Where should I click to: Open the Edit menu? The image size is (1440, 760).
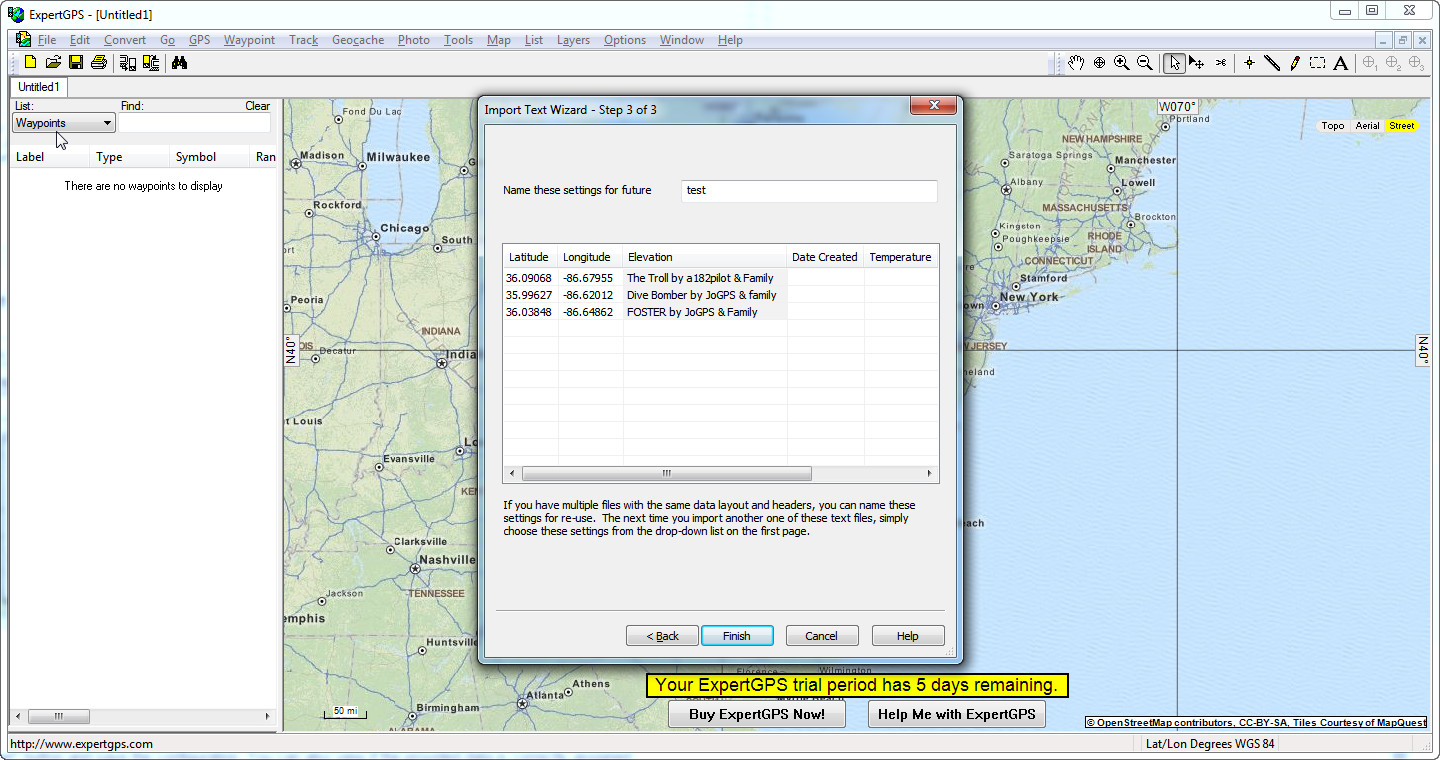80,40
